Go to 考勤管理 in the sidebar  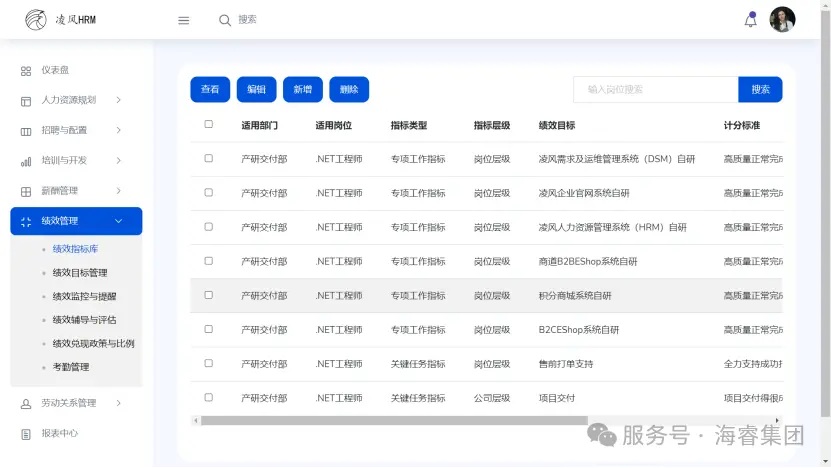pos(71,367)
